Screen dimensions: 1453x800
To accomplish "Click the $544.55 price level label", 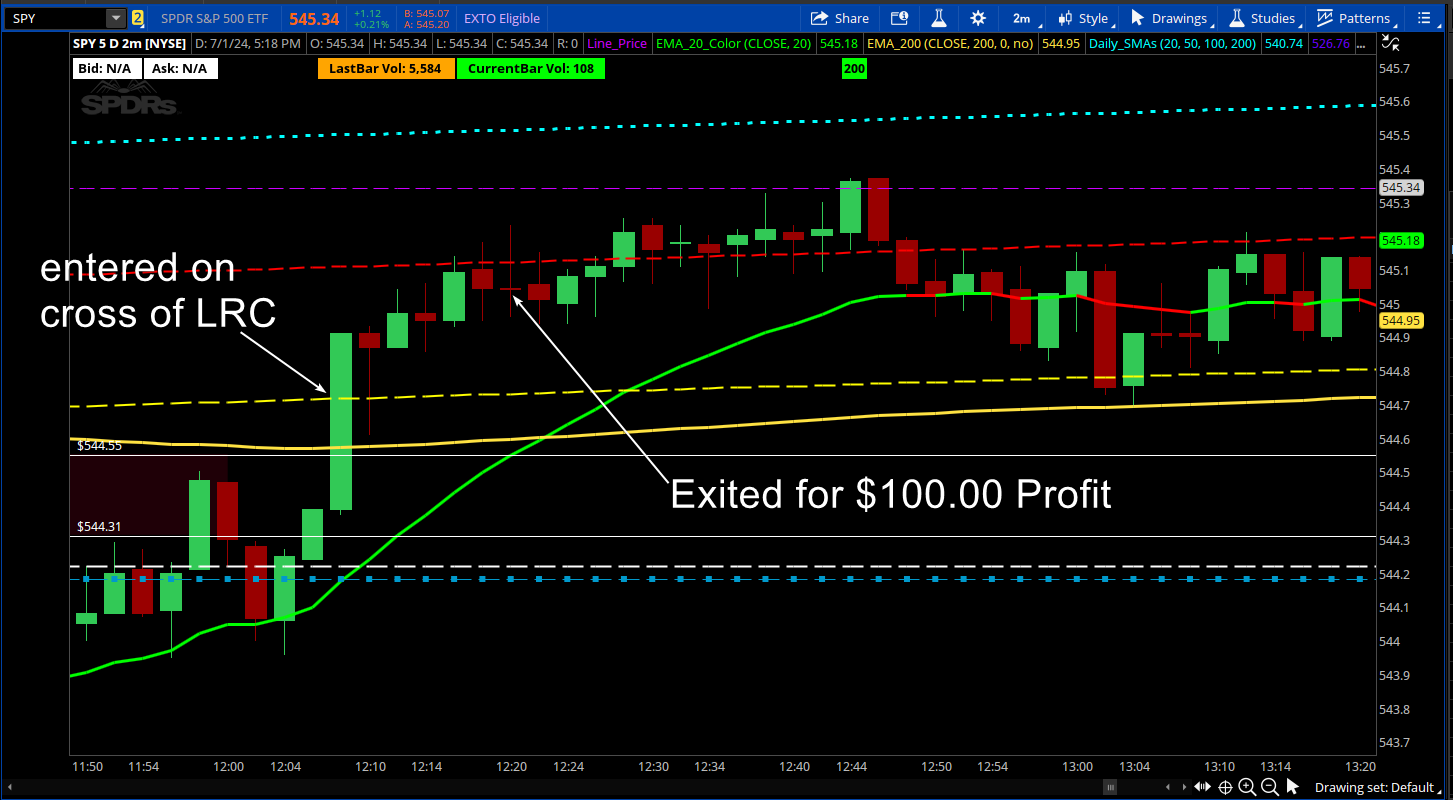I will 99,446.
